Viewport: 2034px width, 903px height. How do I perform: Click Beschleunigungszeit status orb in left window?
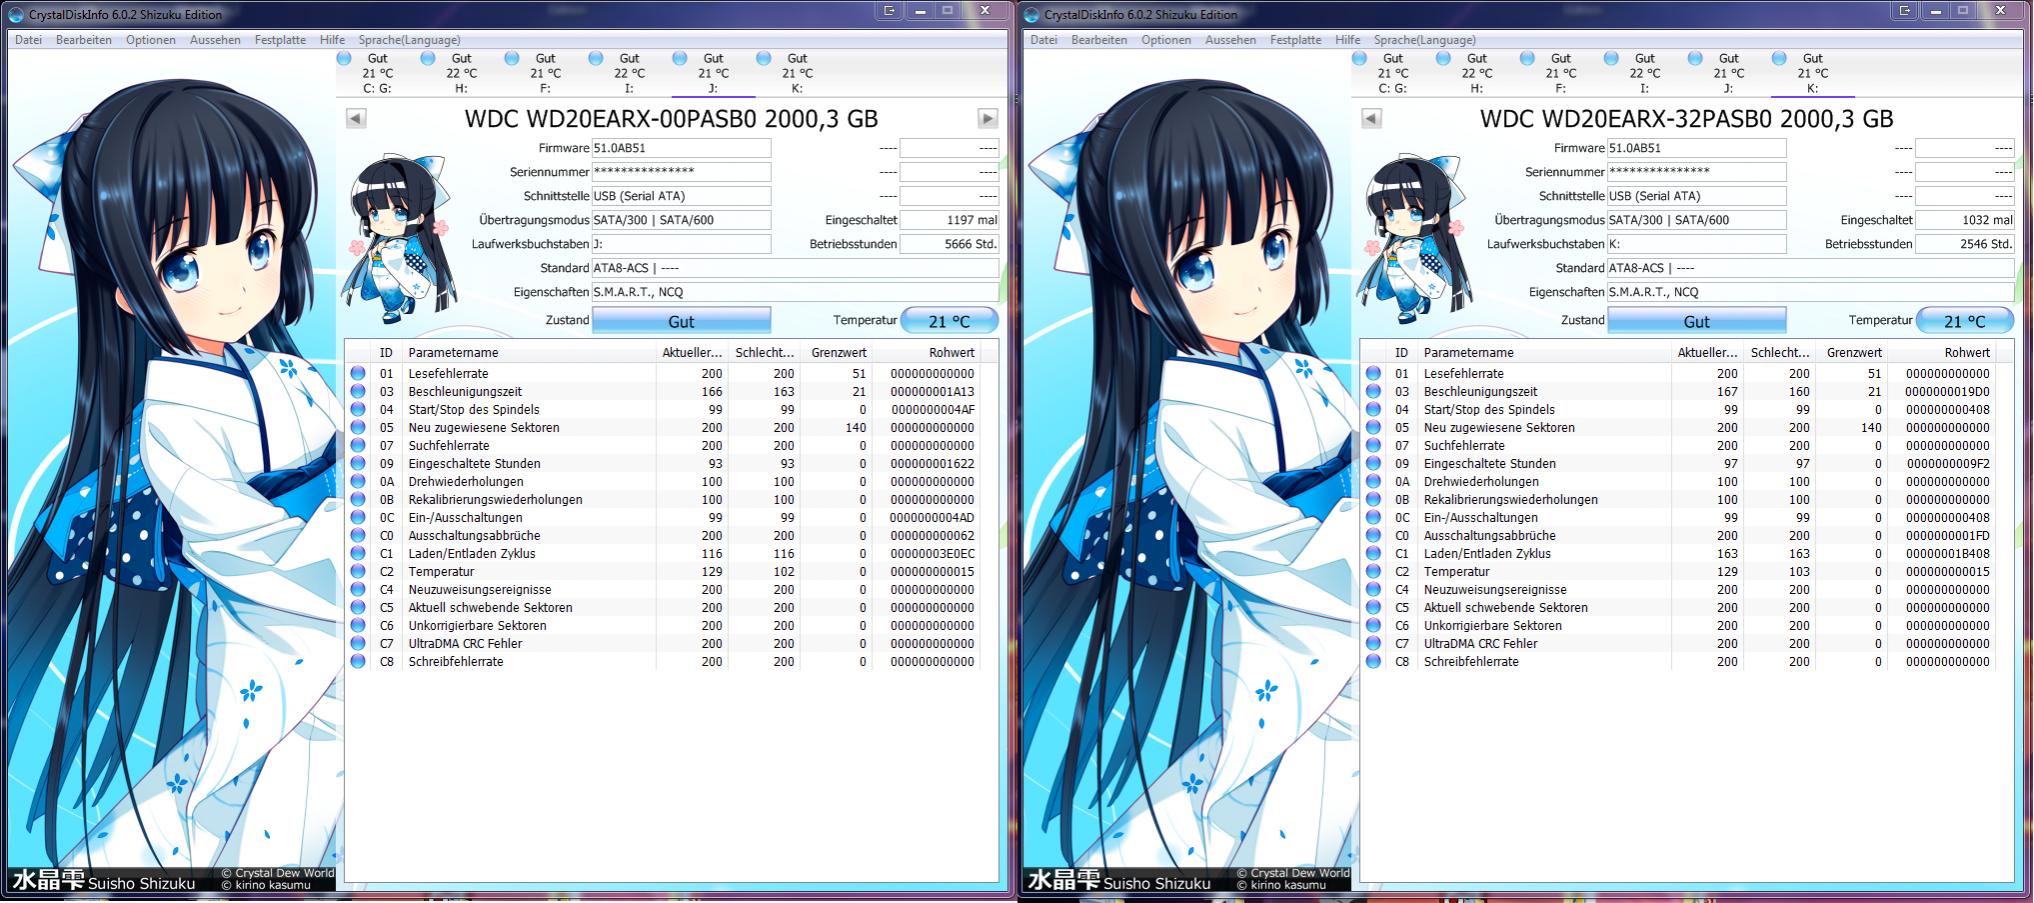358,392
